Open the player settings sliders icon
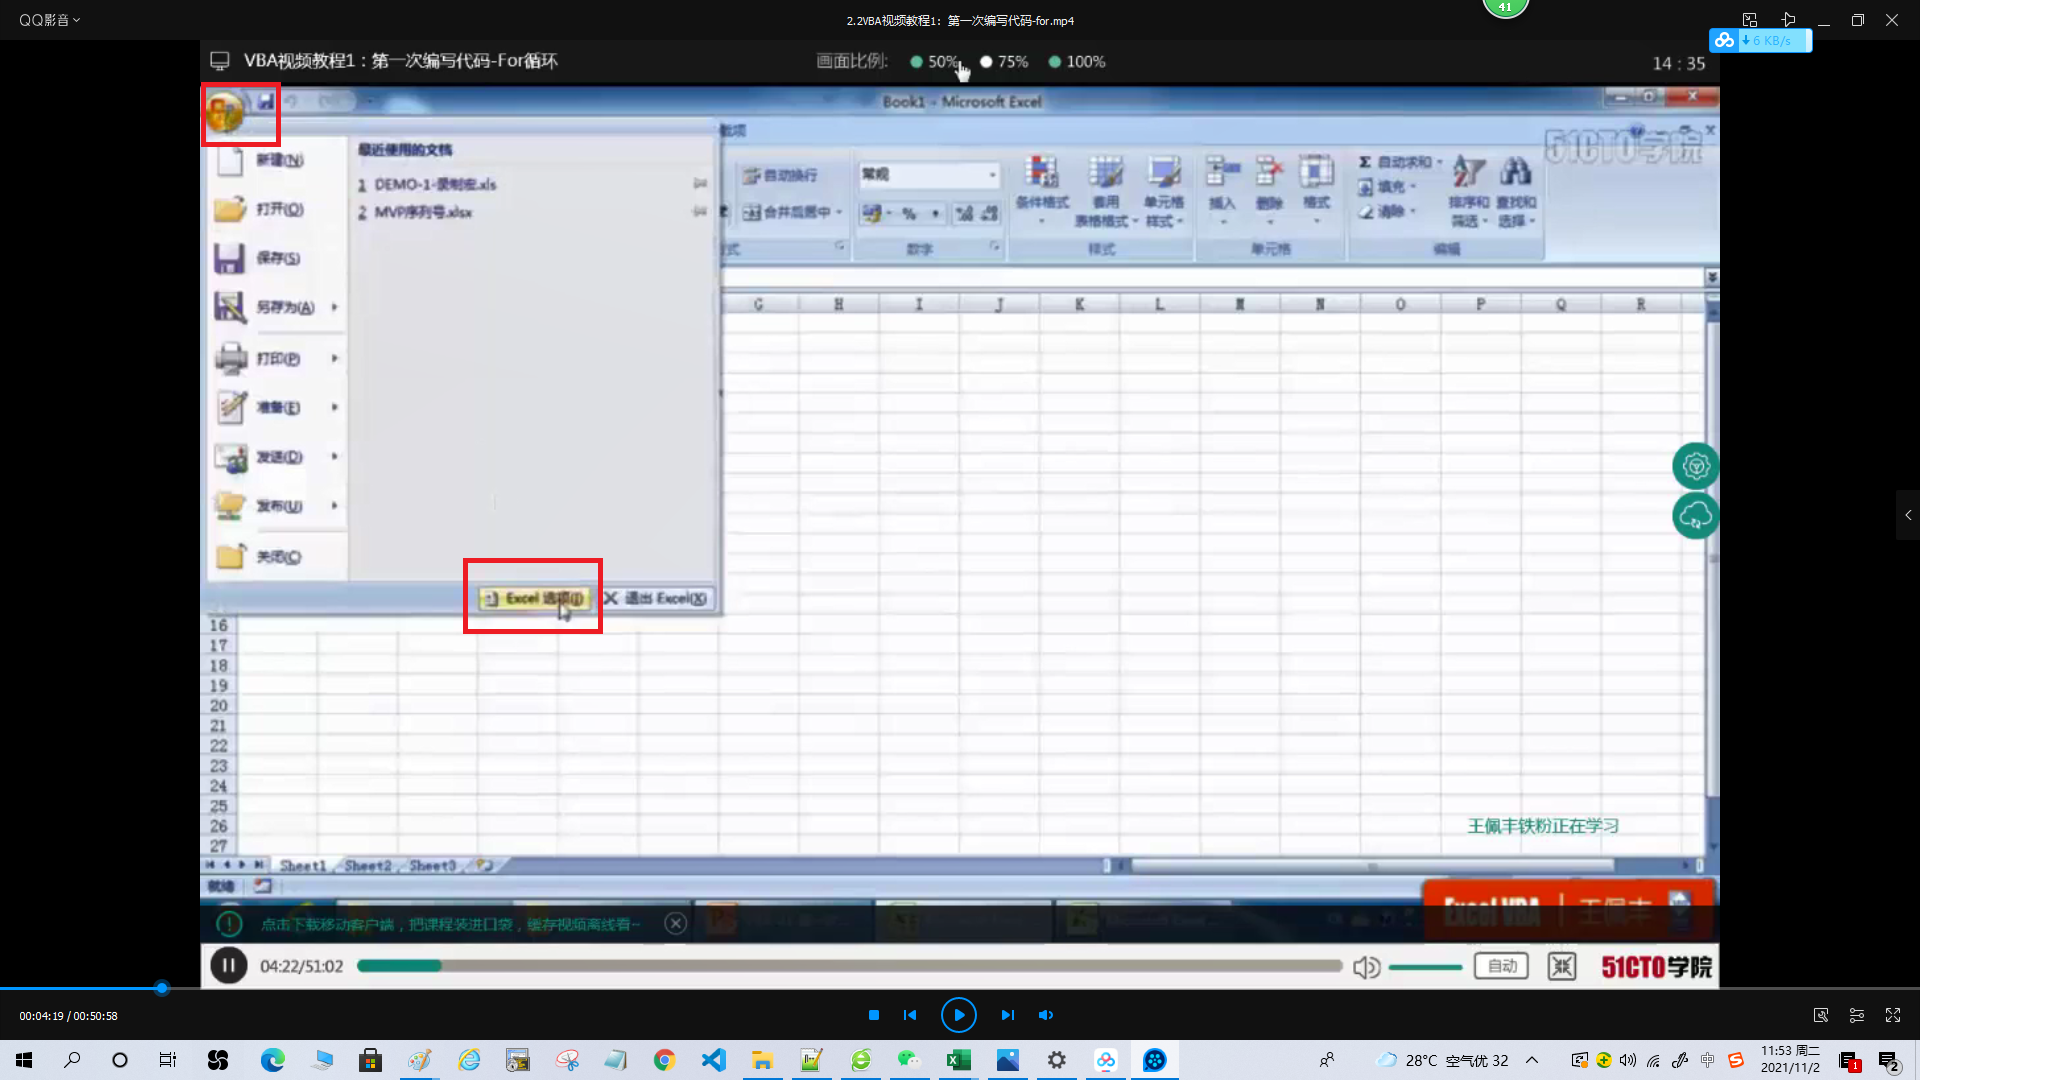2055x1080 pixels. (1857, 1015)
